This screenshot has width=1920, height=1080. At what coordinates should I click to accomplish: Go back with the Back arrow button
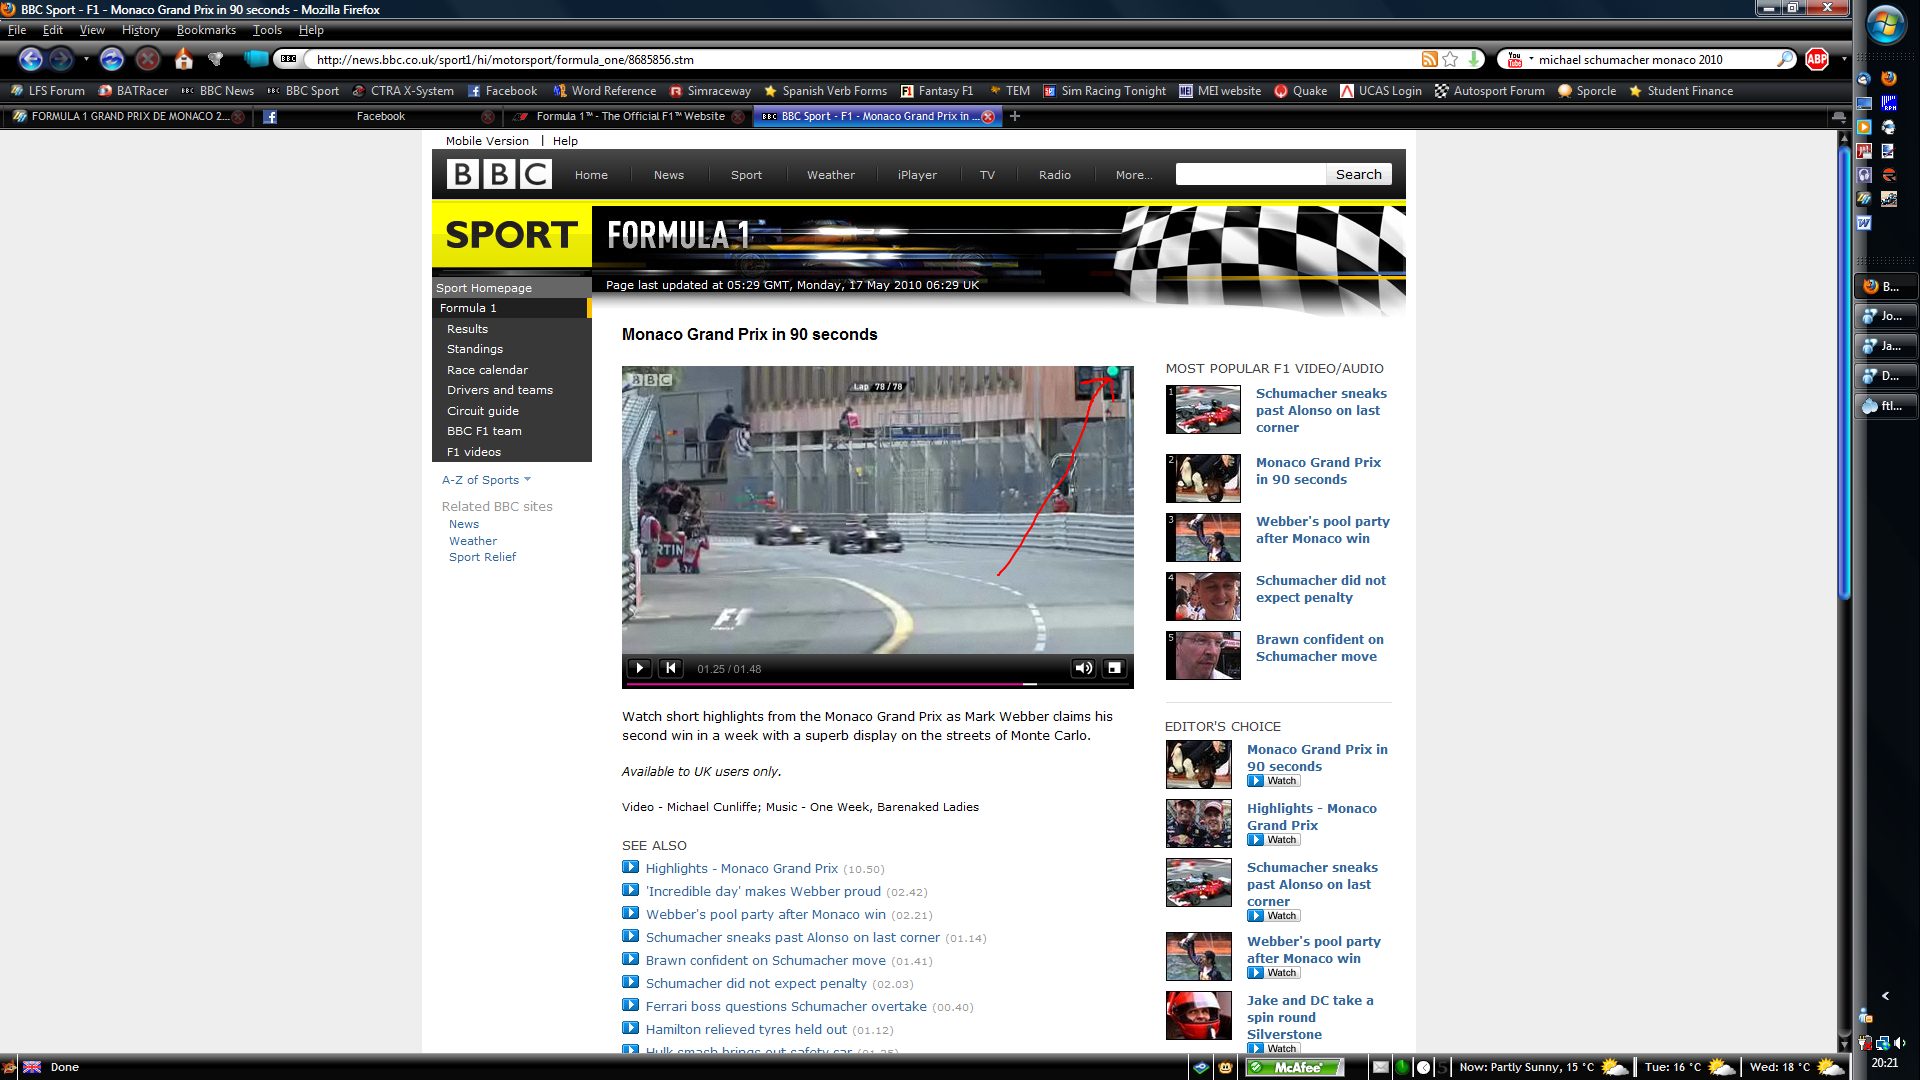pos(31,60)
